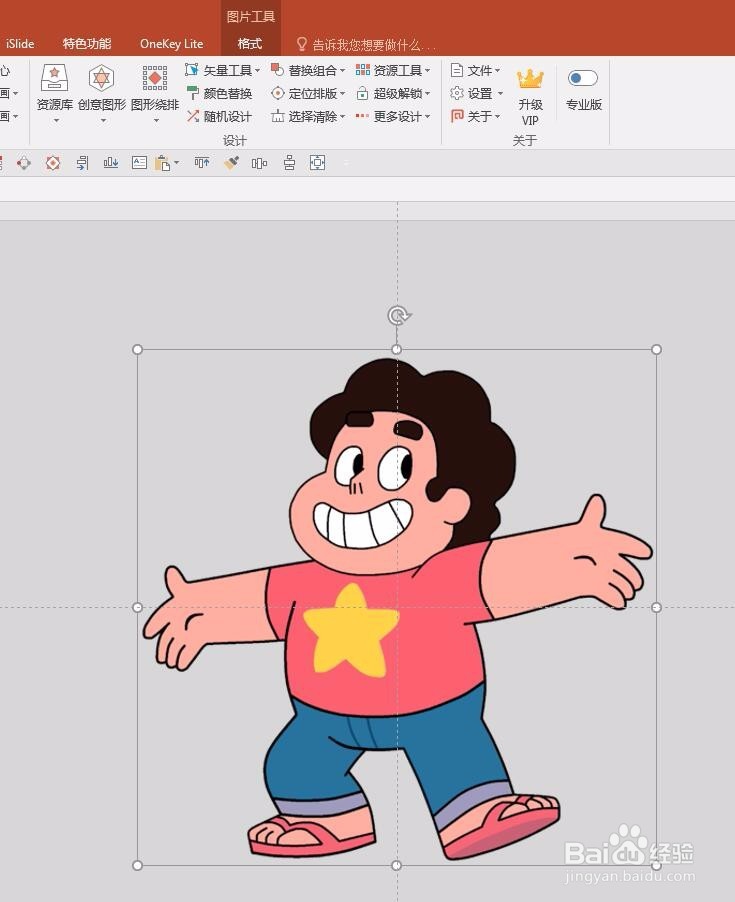The height and width of the screenshot is (902, 735).
Task: Click the bottom-middle resize handle of picture
Action: tap(397, 865)
